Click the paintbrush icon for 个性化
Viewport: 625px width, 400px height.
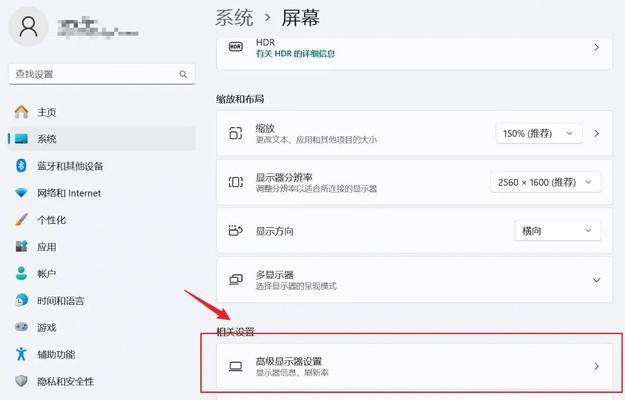(x=21, y=220)
